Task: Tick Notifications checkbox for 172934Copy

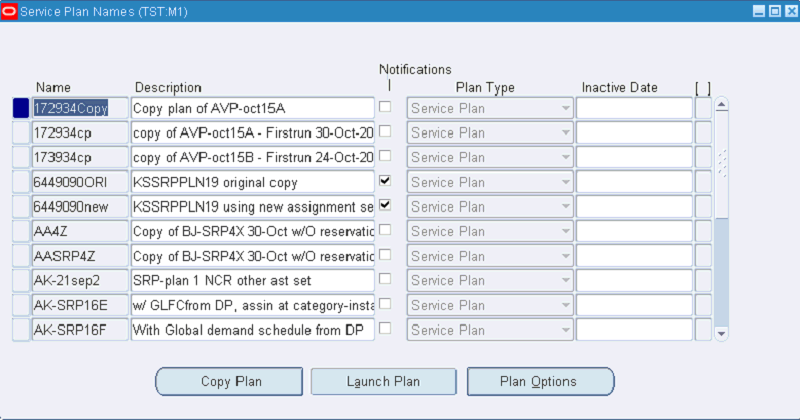Action: coord(385,107)
